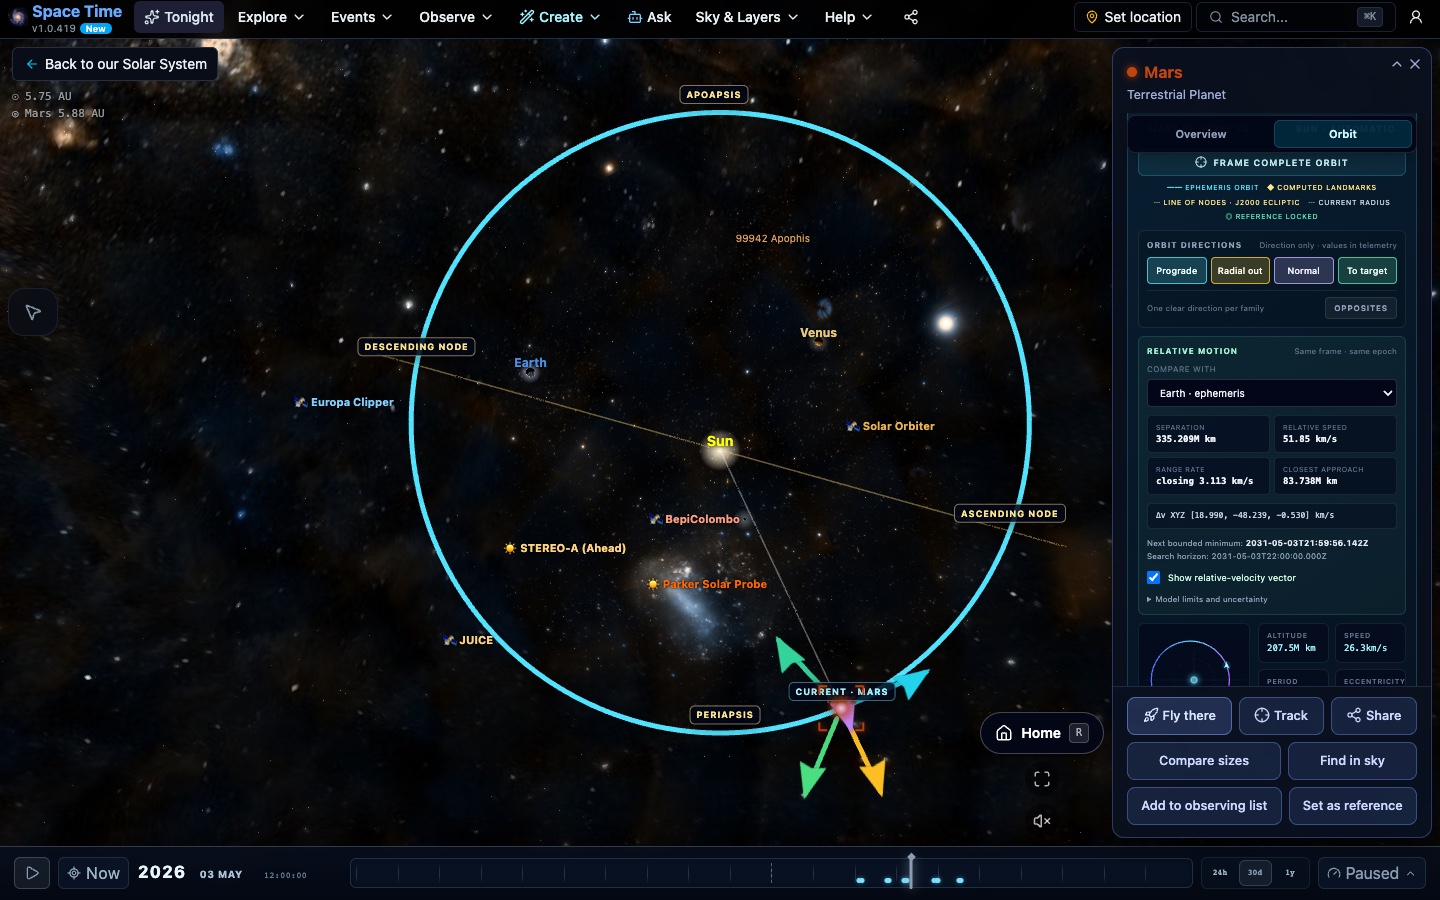
Task: Open the user account icon
Action: click(x=1416, y=17)
